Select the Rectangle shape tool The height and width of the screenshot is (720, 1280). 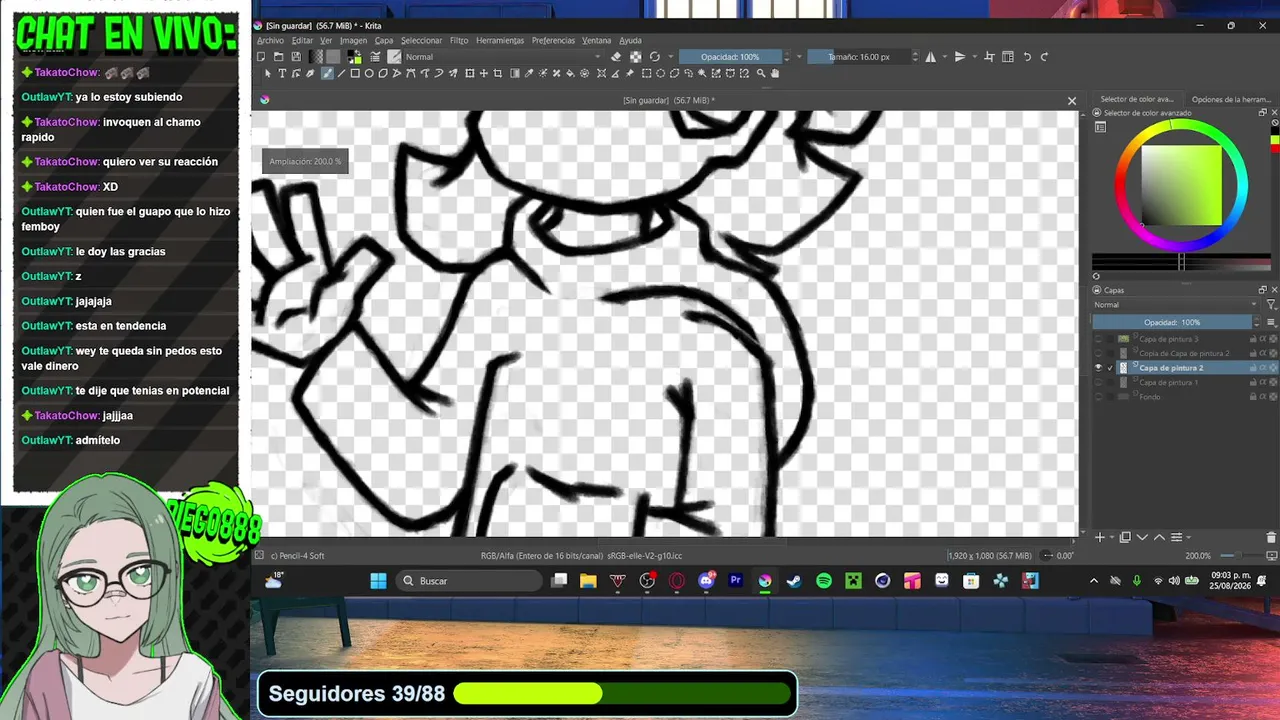click(355, 73)
